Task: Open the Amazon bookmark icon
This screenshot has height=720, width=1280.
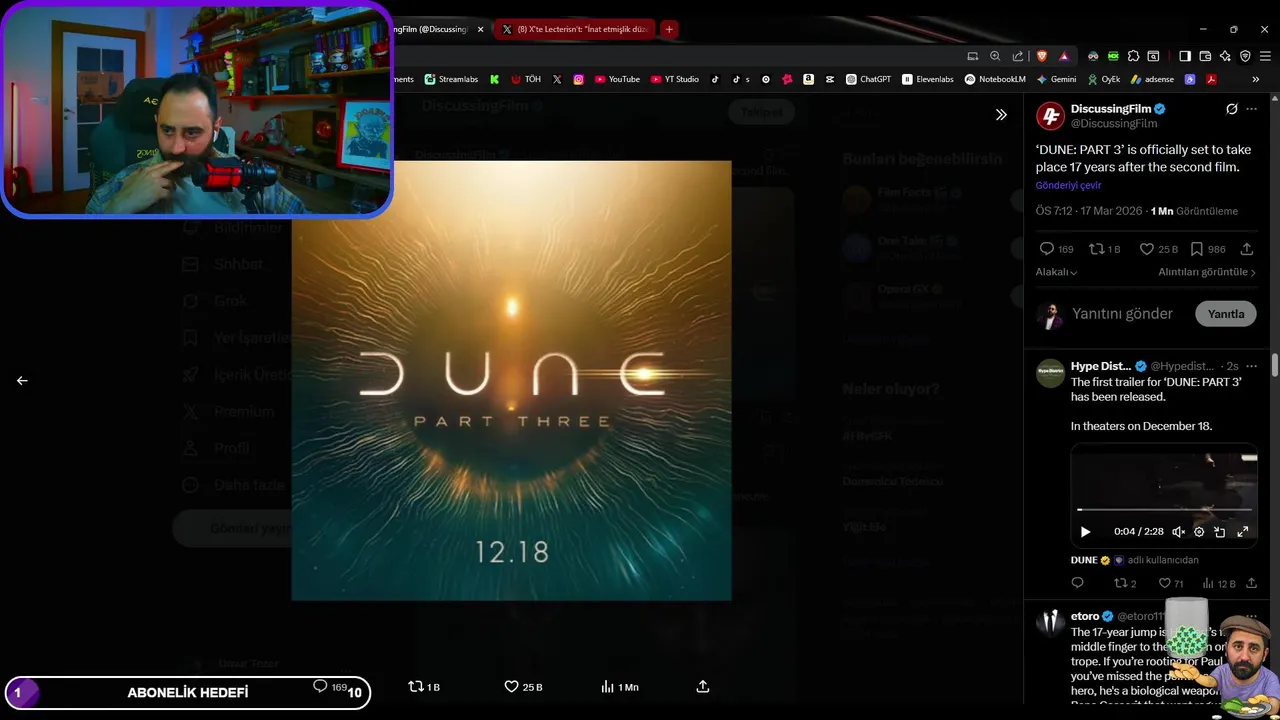Action: 808,79
